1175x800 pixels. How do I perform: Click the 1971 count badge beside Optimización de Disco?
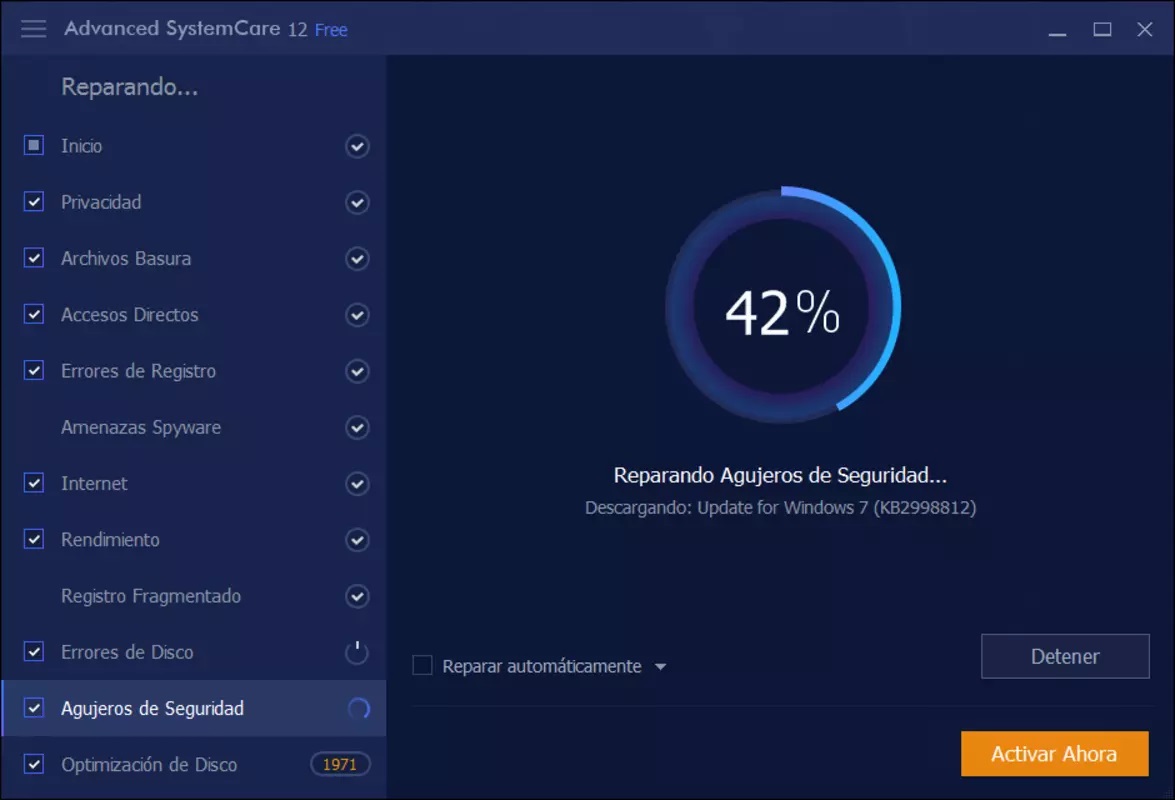339,763
